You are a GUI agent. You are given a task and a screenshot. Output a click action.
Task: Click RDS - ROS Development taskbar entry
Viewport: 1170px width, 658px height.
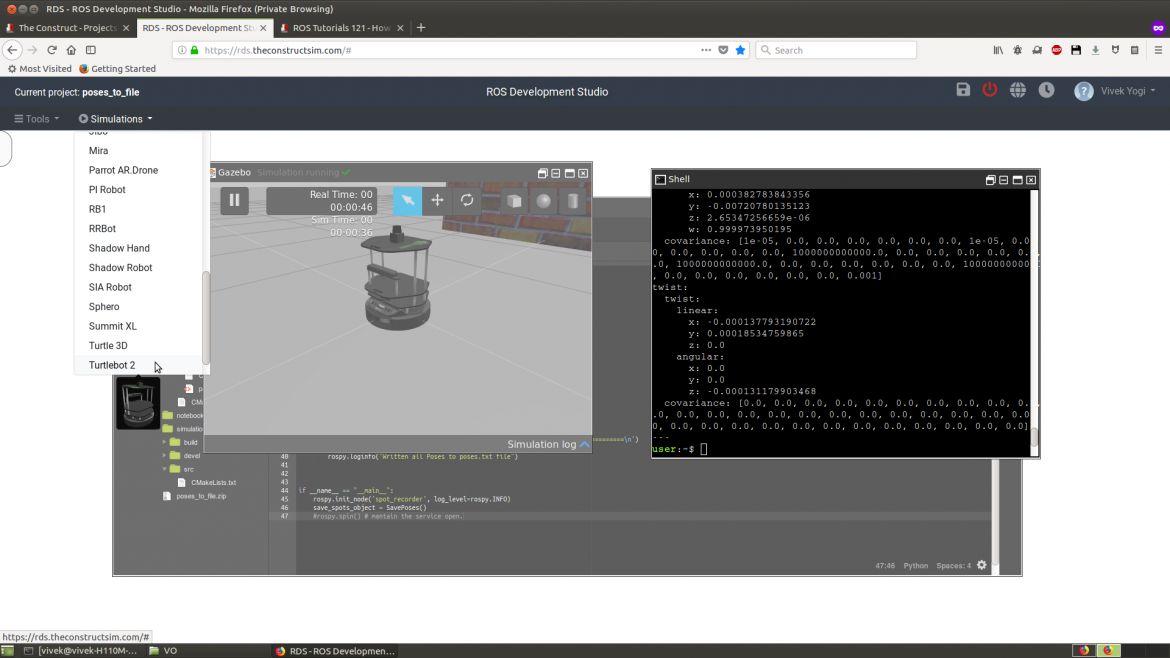335,651
